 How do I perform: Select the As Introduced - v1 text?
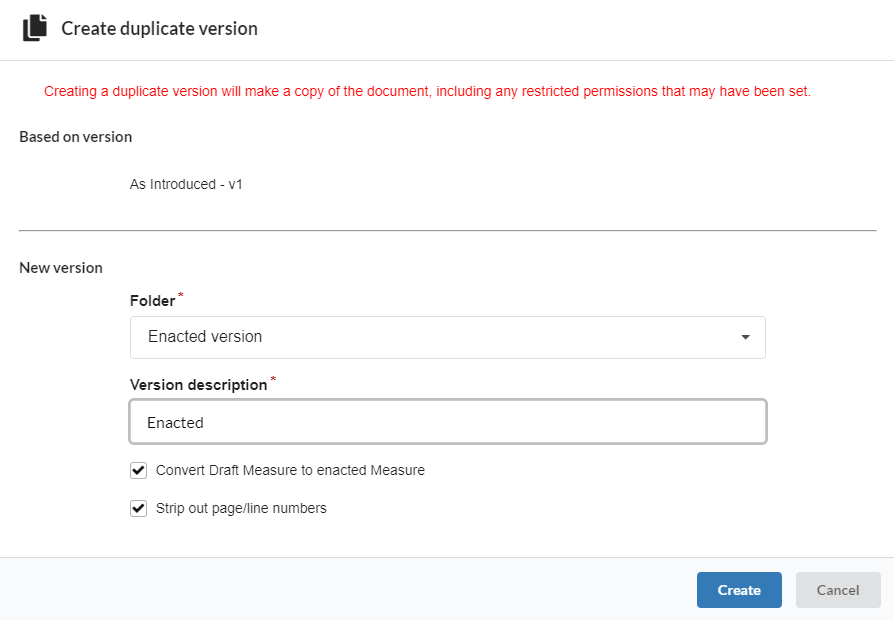(186, 184)
